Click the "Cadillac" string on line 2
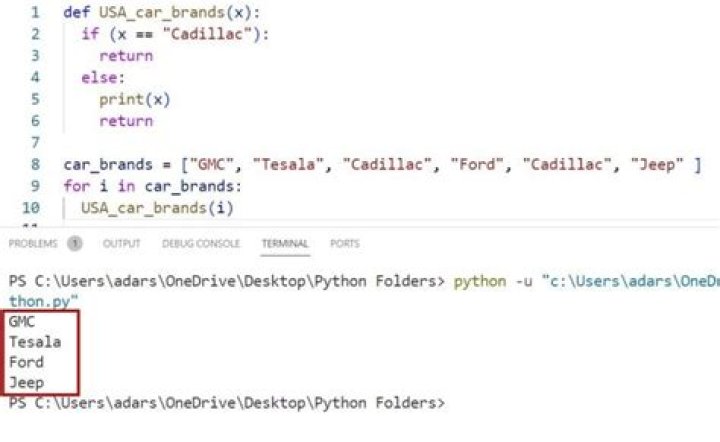This screenshot has width=720, height=442. point(207,34)
